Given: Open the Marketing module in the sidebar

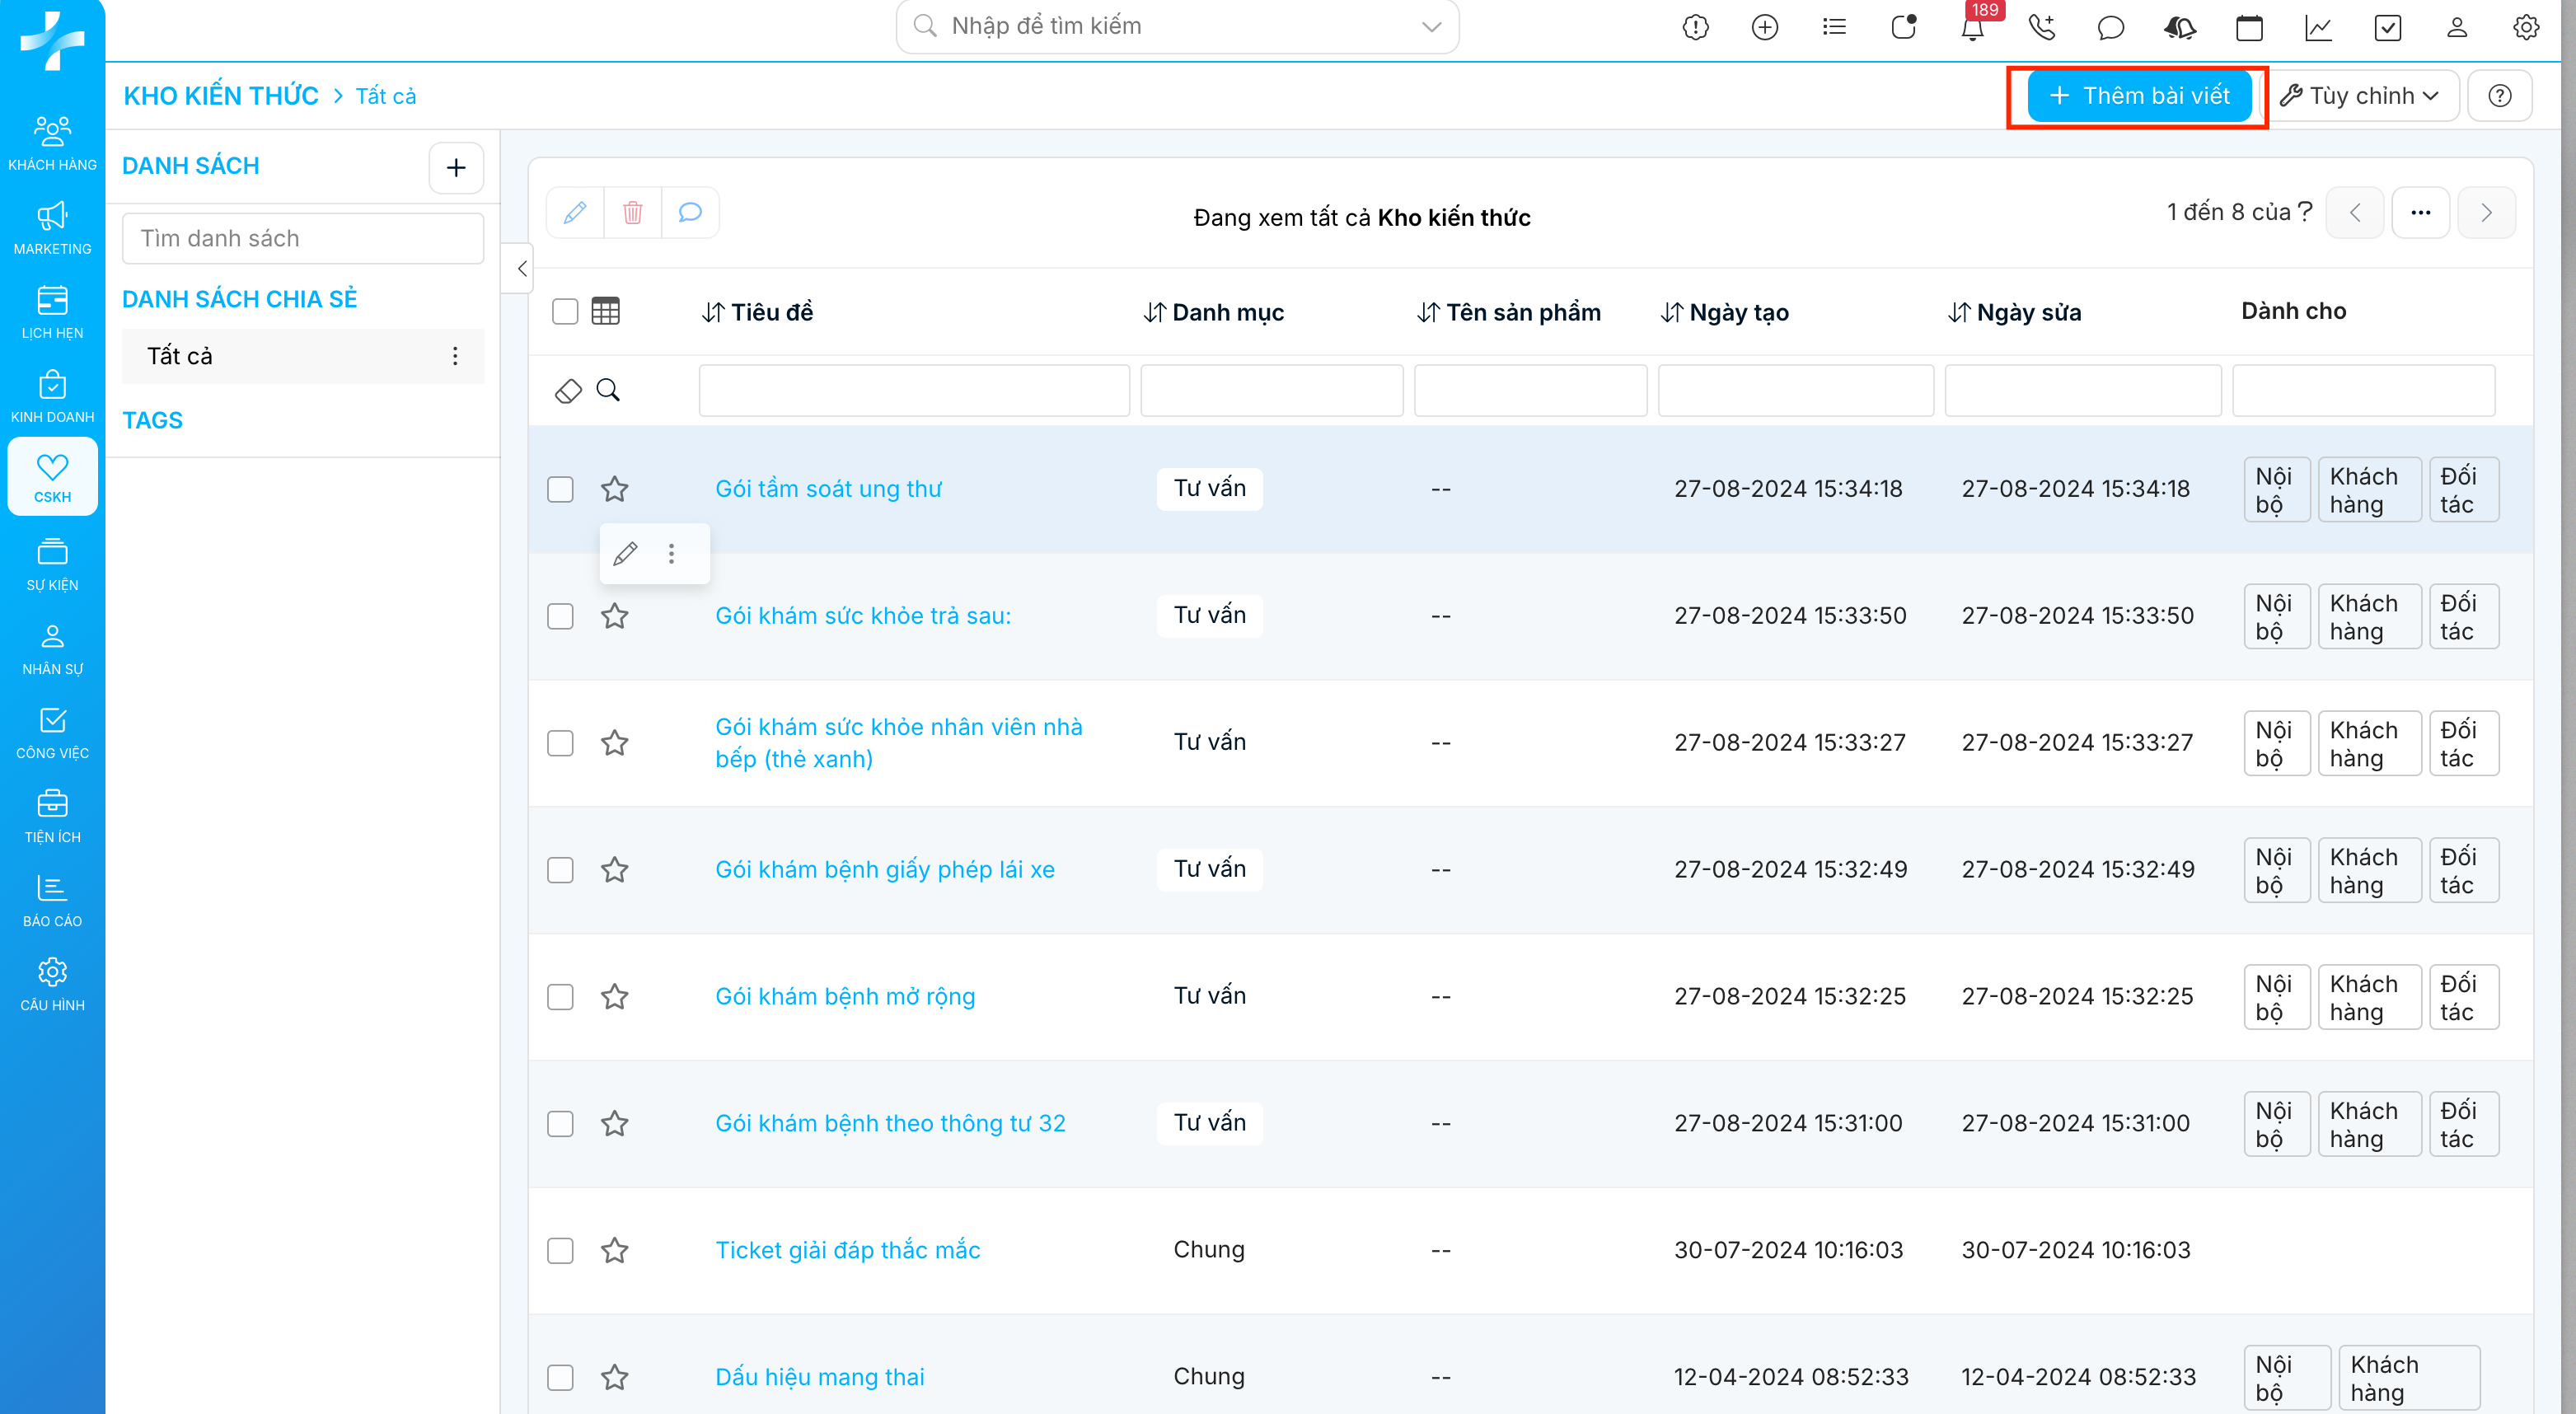Looking at the screenshot, I should pyautogui.click(x=52, y=227).
